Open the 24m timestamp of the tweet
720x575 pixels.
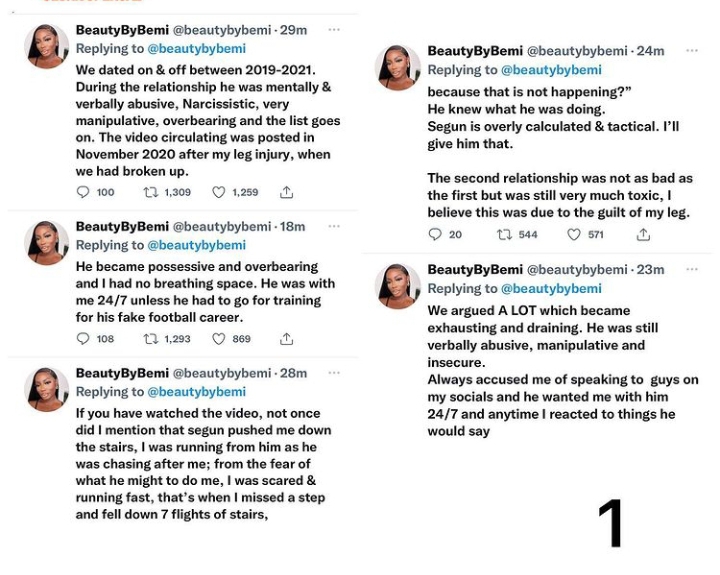tap(650, 51)
